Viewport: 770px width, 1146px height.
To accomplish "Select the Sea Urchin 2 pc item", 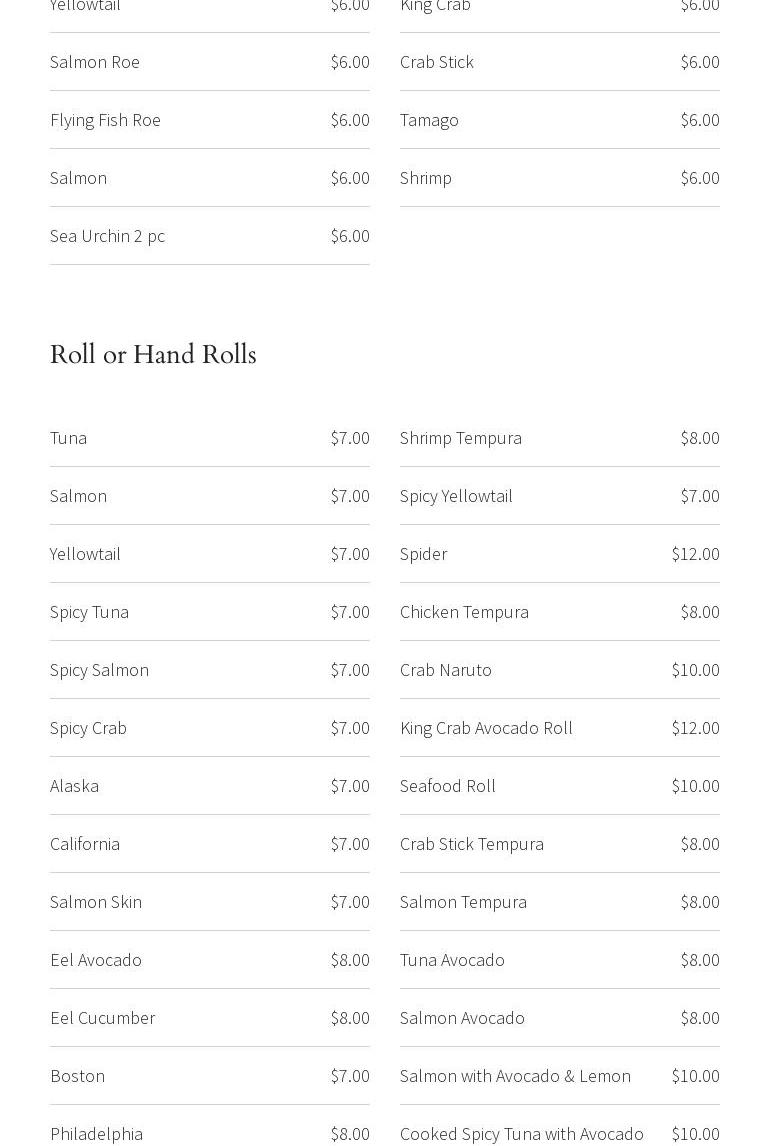I will [x=107, y=236].
